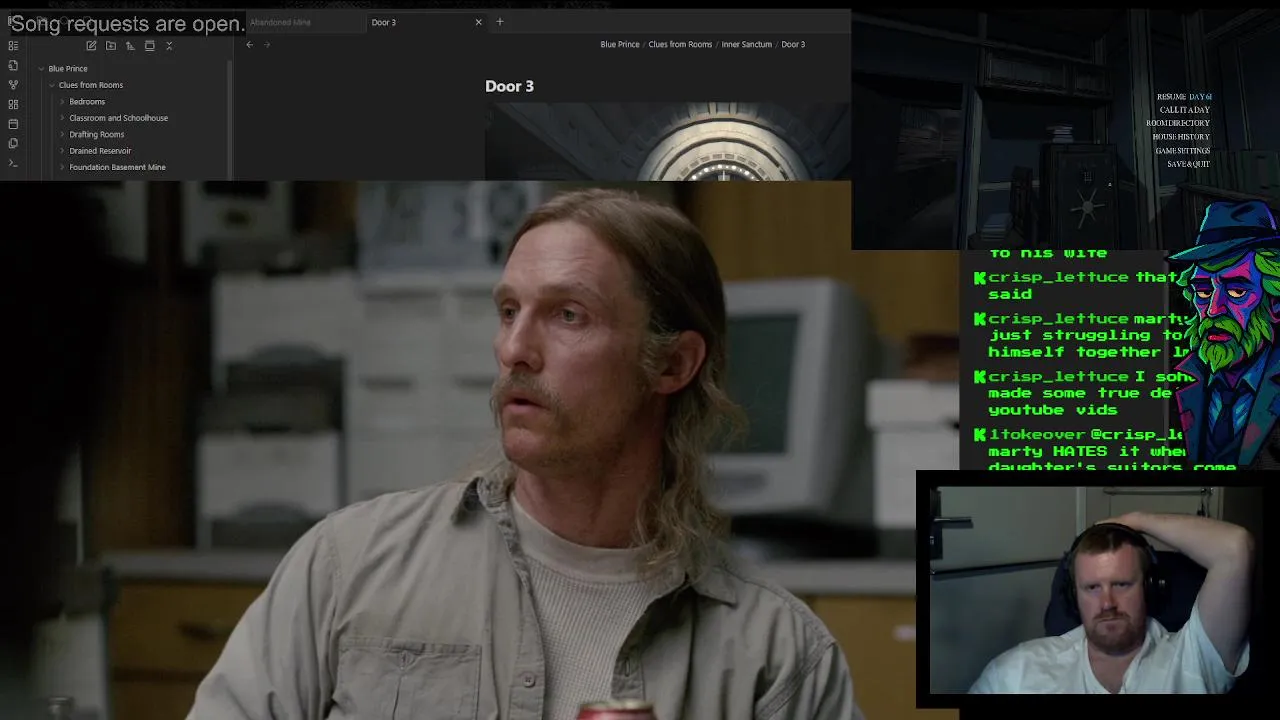Click the Drained Reservoir folder label

point(100,151)
